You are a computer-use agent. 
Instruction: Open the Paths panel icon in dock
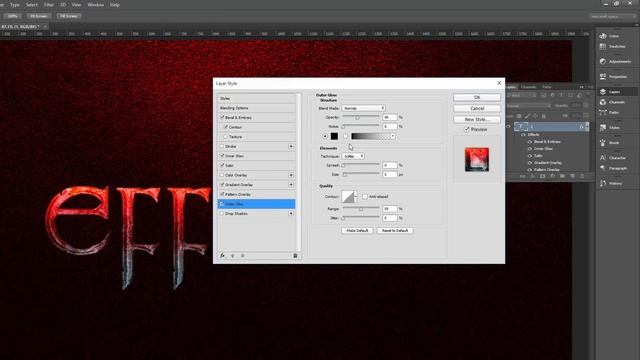coord(603,112)
